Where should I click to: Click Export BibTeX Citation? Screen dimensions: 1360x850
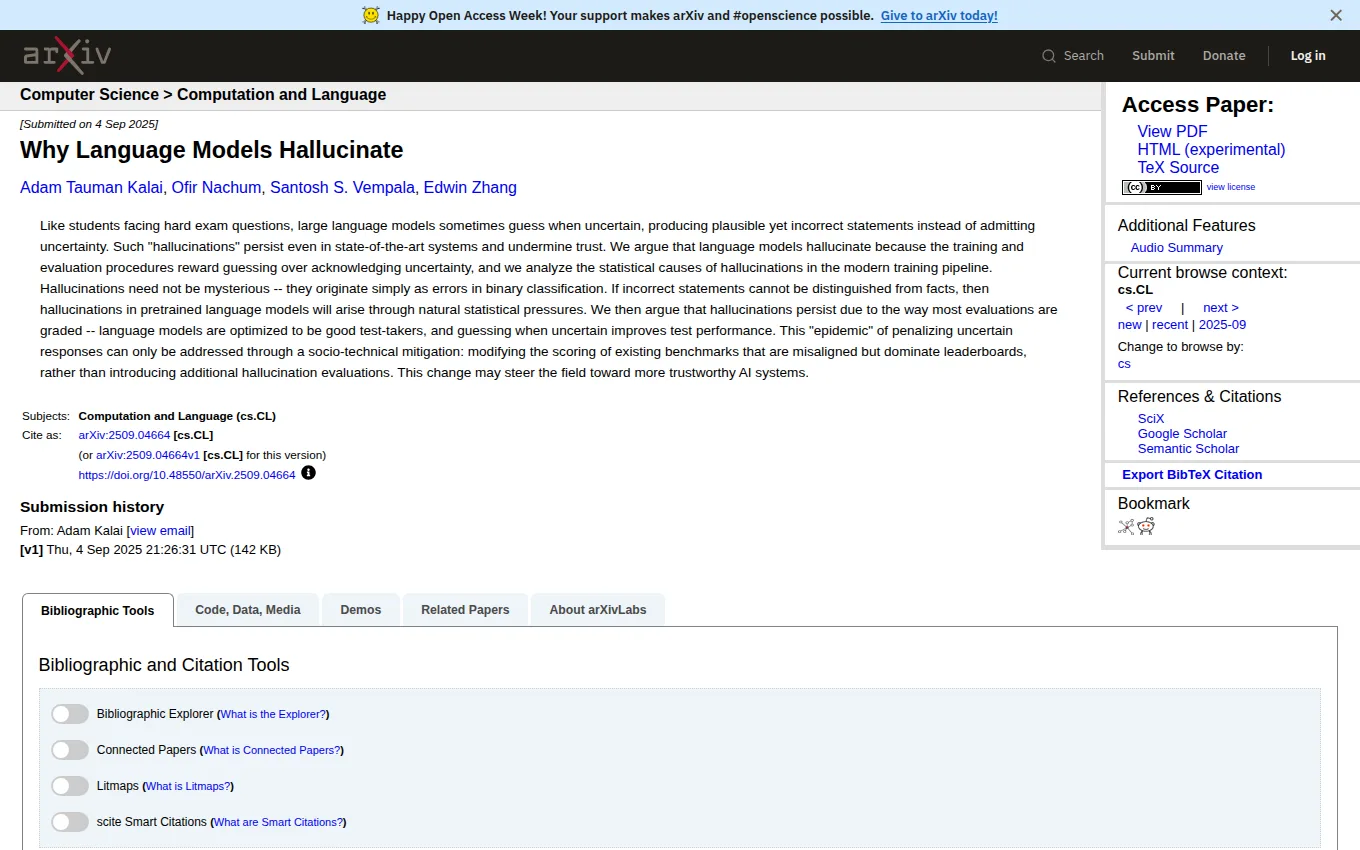[x=1192, y=475]
